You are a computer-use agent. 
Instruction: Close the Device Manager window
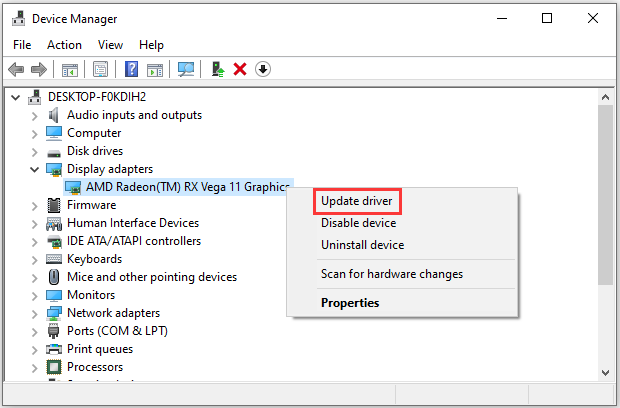593,19
